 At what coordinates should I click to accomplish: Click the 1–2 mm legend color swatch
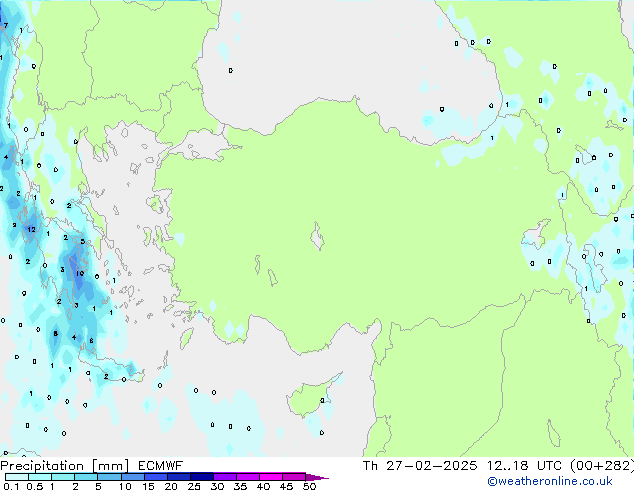(x=63, y=477)
